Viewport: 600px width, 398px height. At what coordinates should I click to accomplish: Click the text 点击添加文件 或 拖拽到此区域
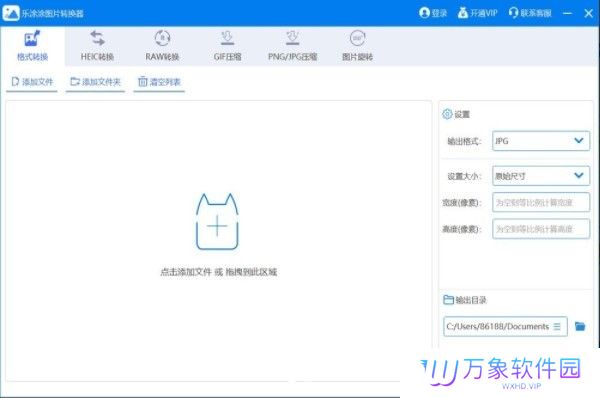coord(218,272)
